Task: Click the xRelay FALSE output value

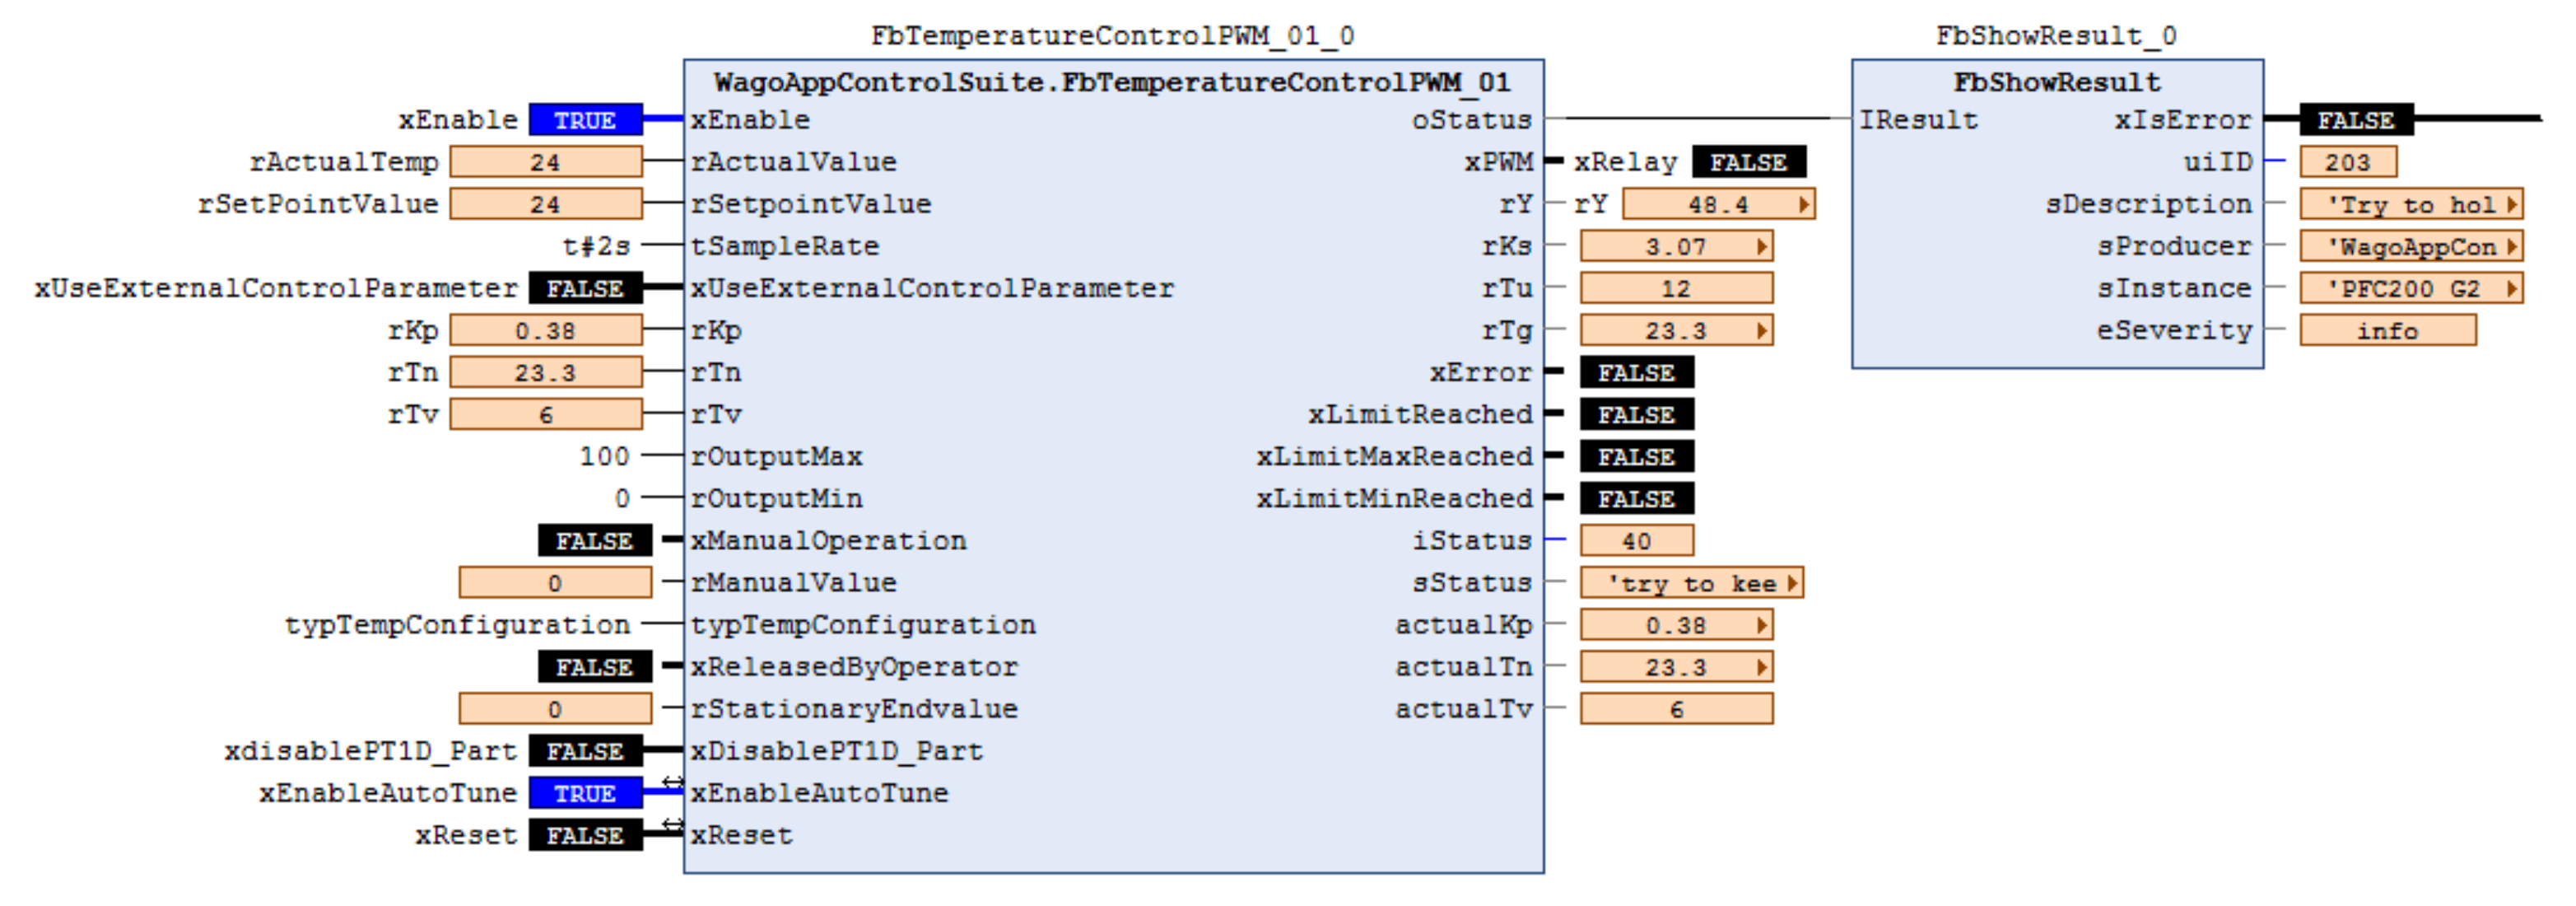Action: click(1747, 162)
